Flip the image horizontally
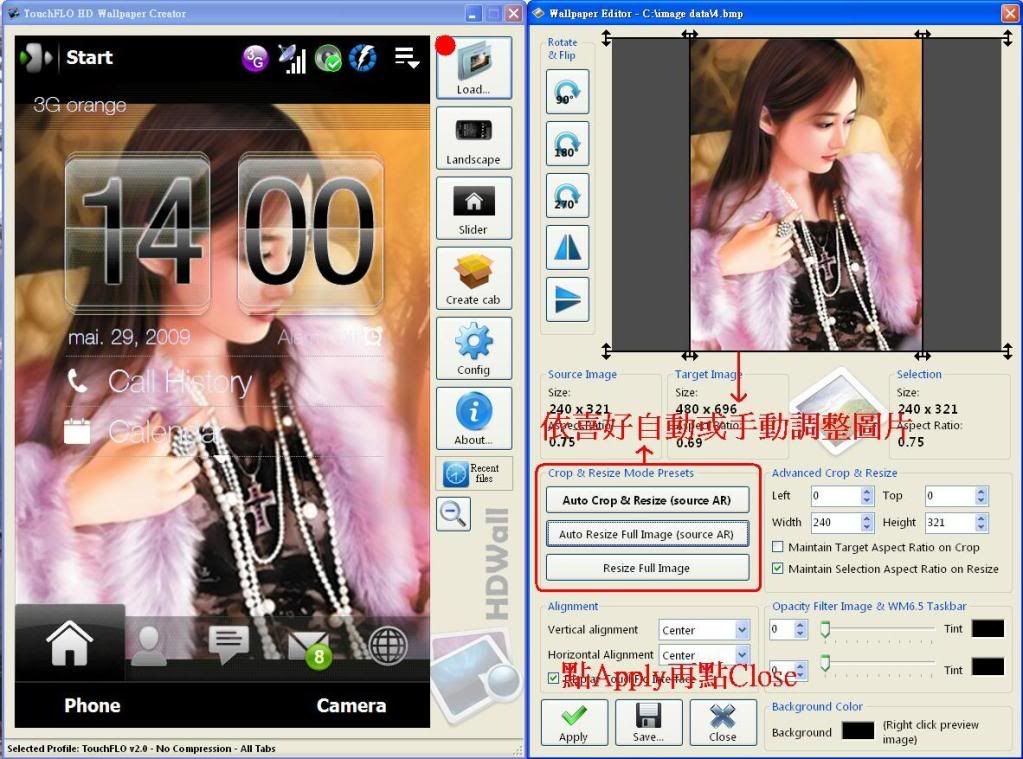This screenshot has height=759, width=1023. coord(567,248)
